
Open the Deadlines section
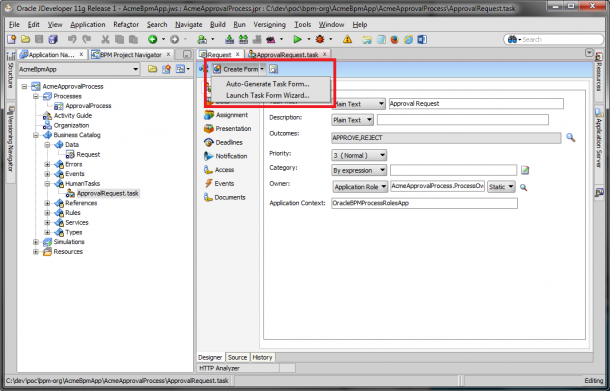[x=223, y=142]
